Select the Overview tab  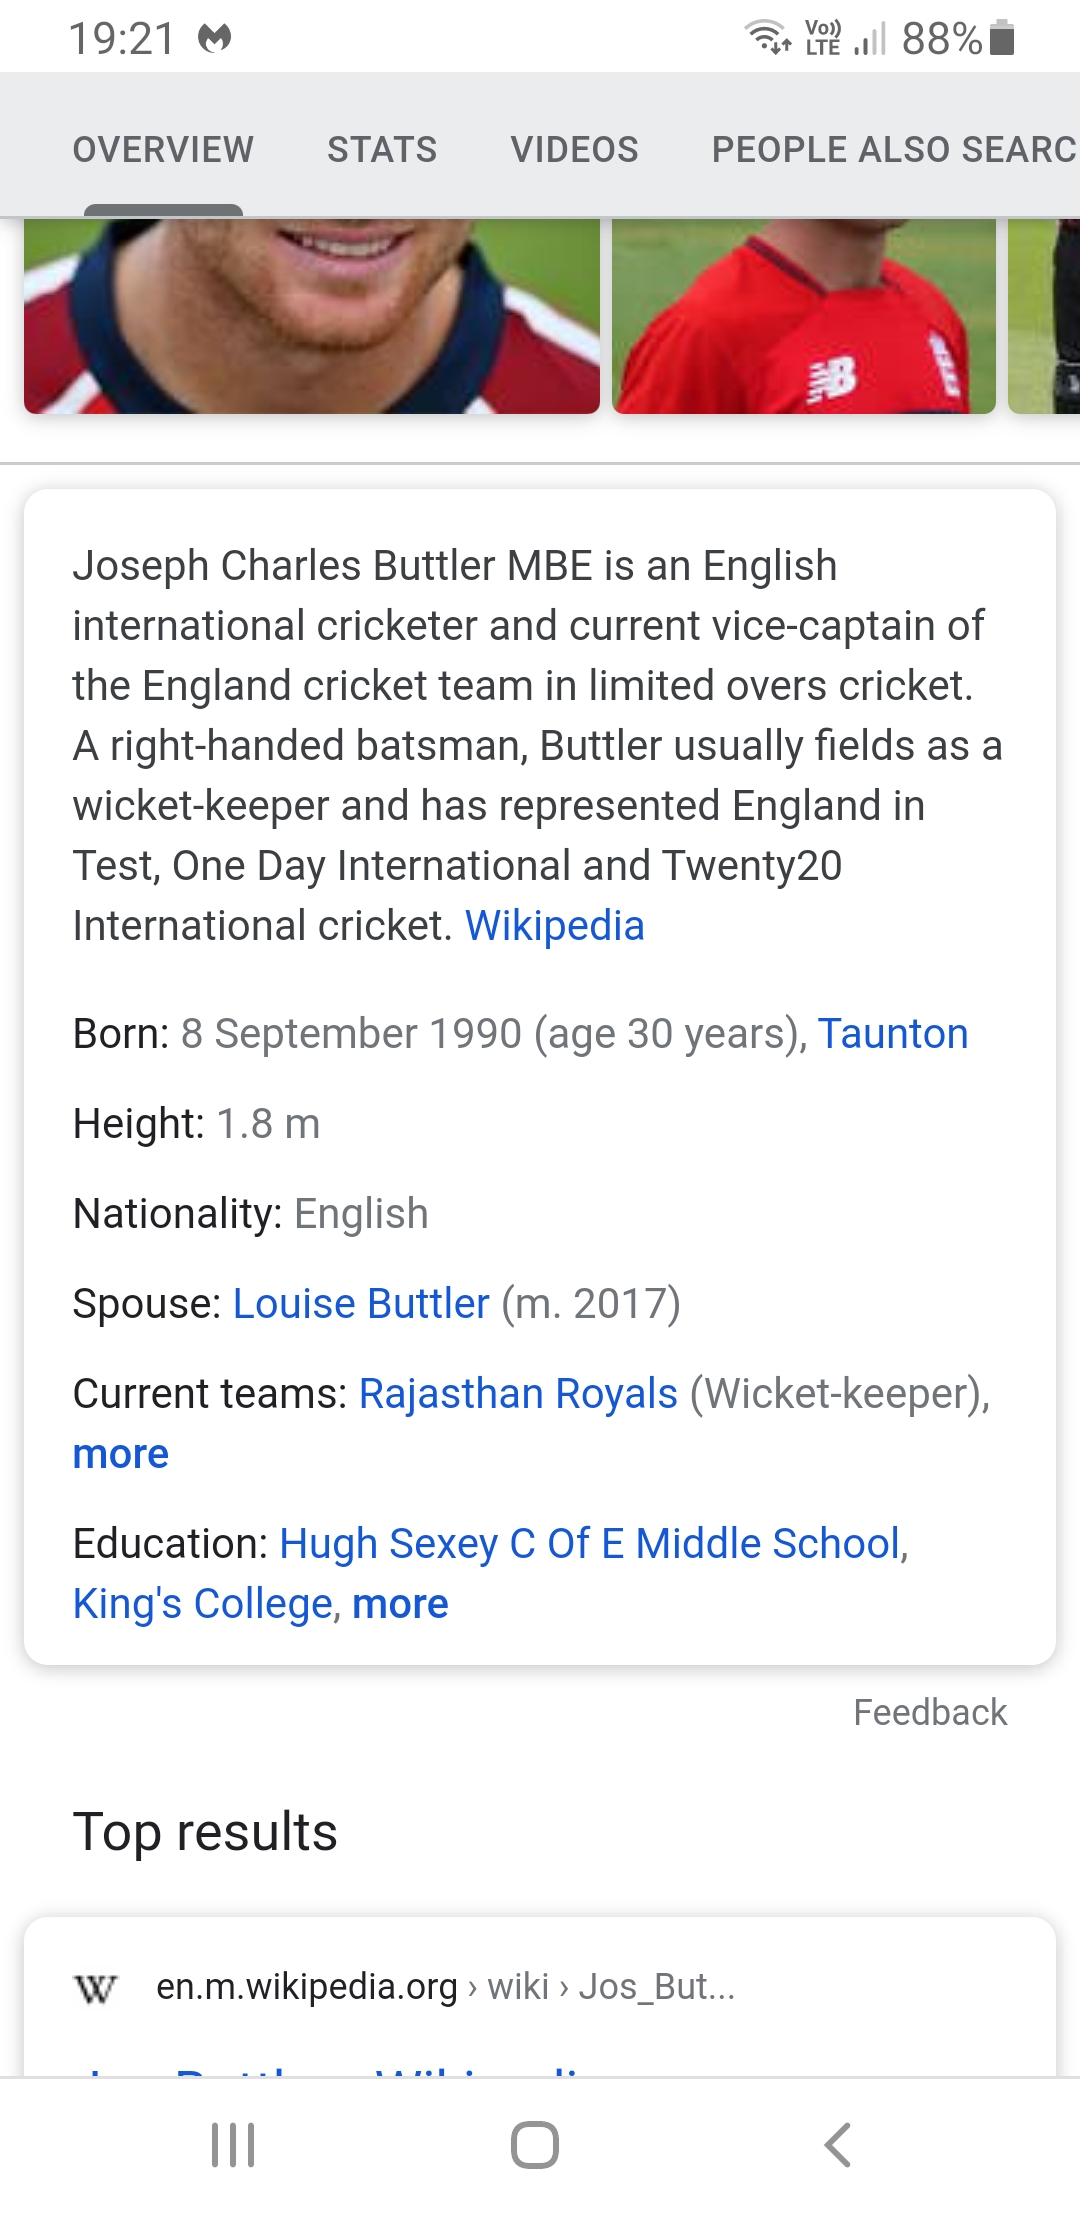[x=163, y=149]
